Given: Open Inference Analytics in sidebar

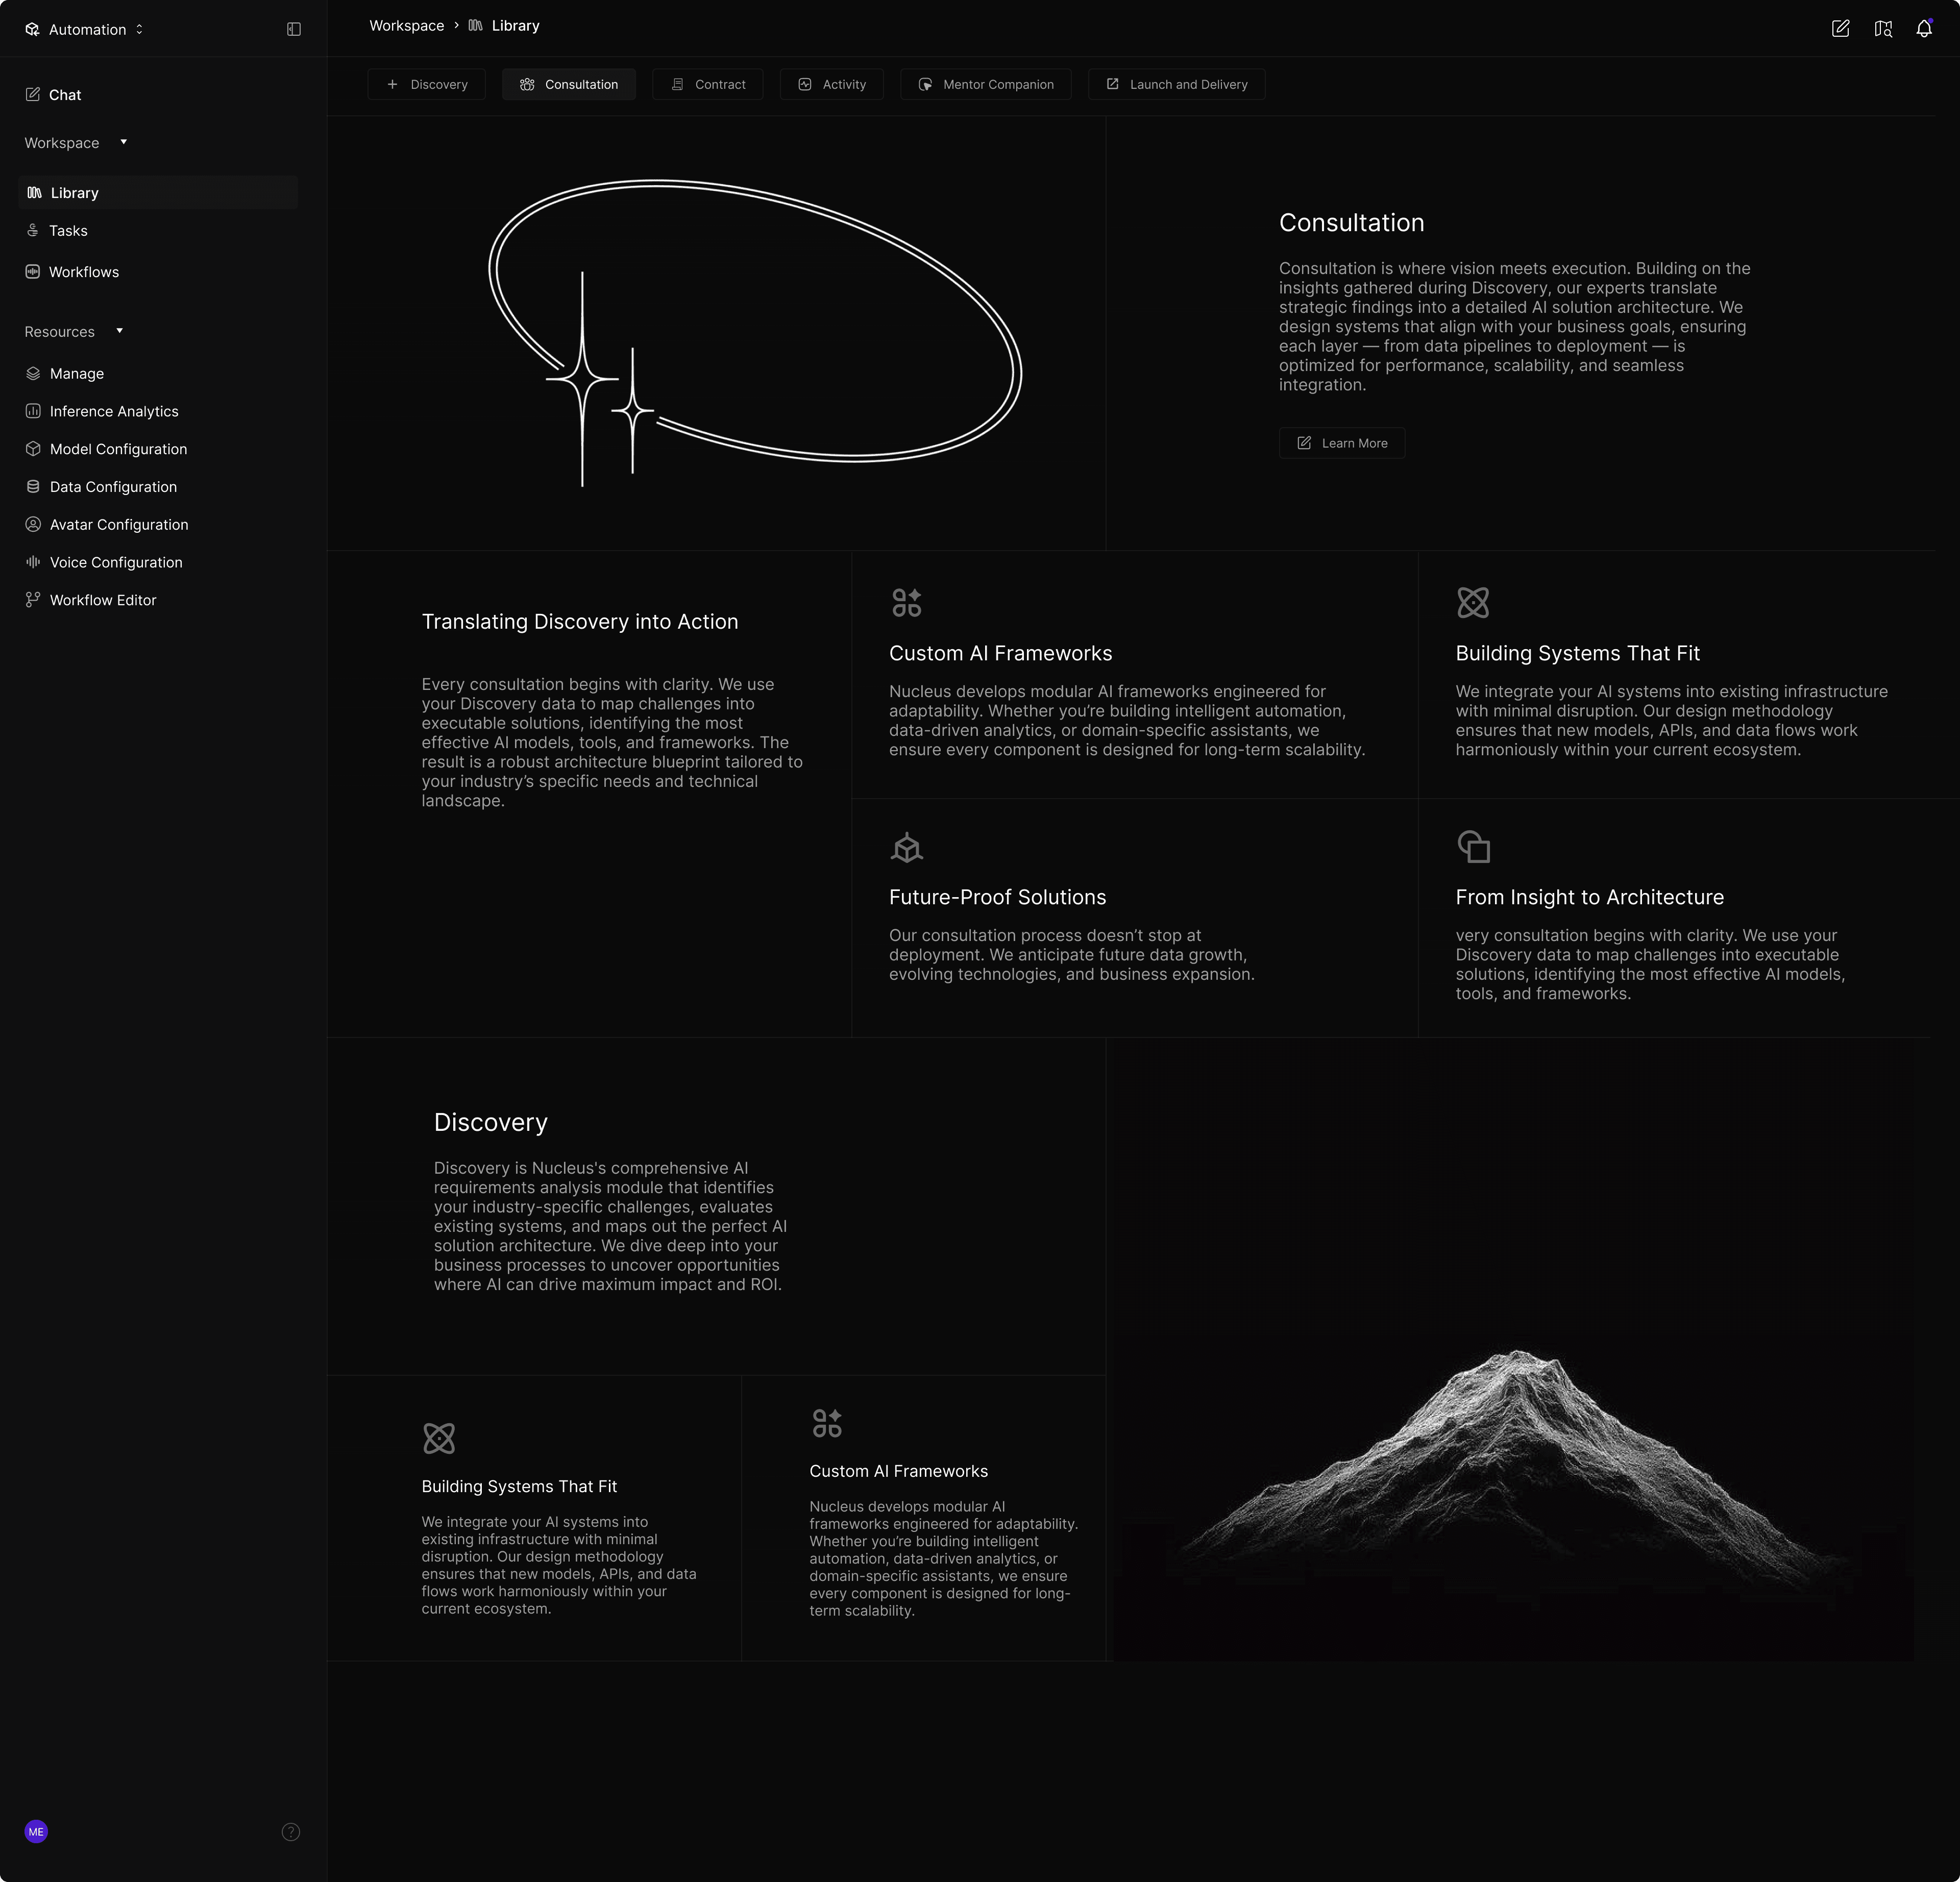Looking at the screenshot, I should [113, 411].
